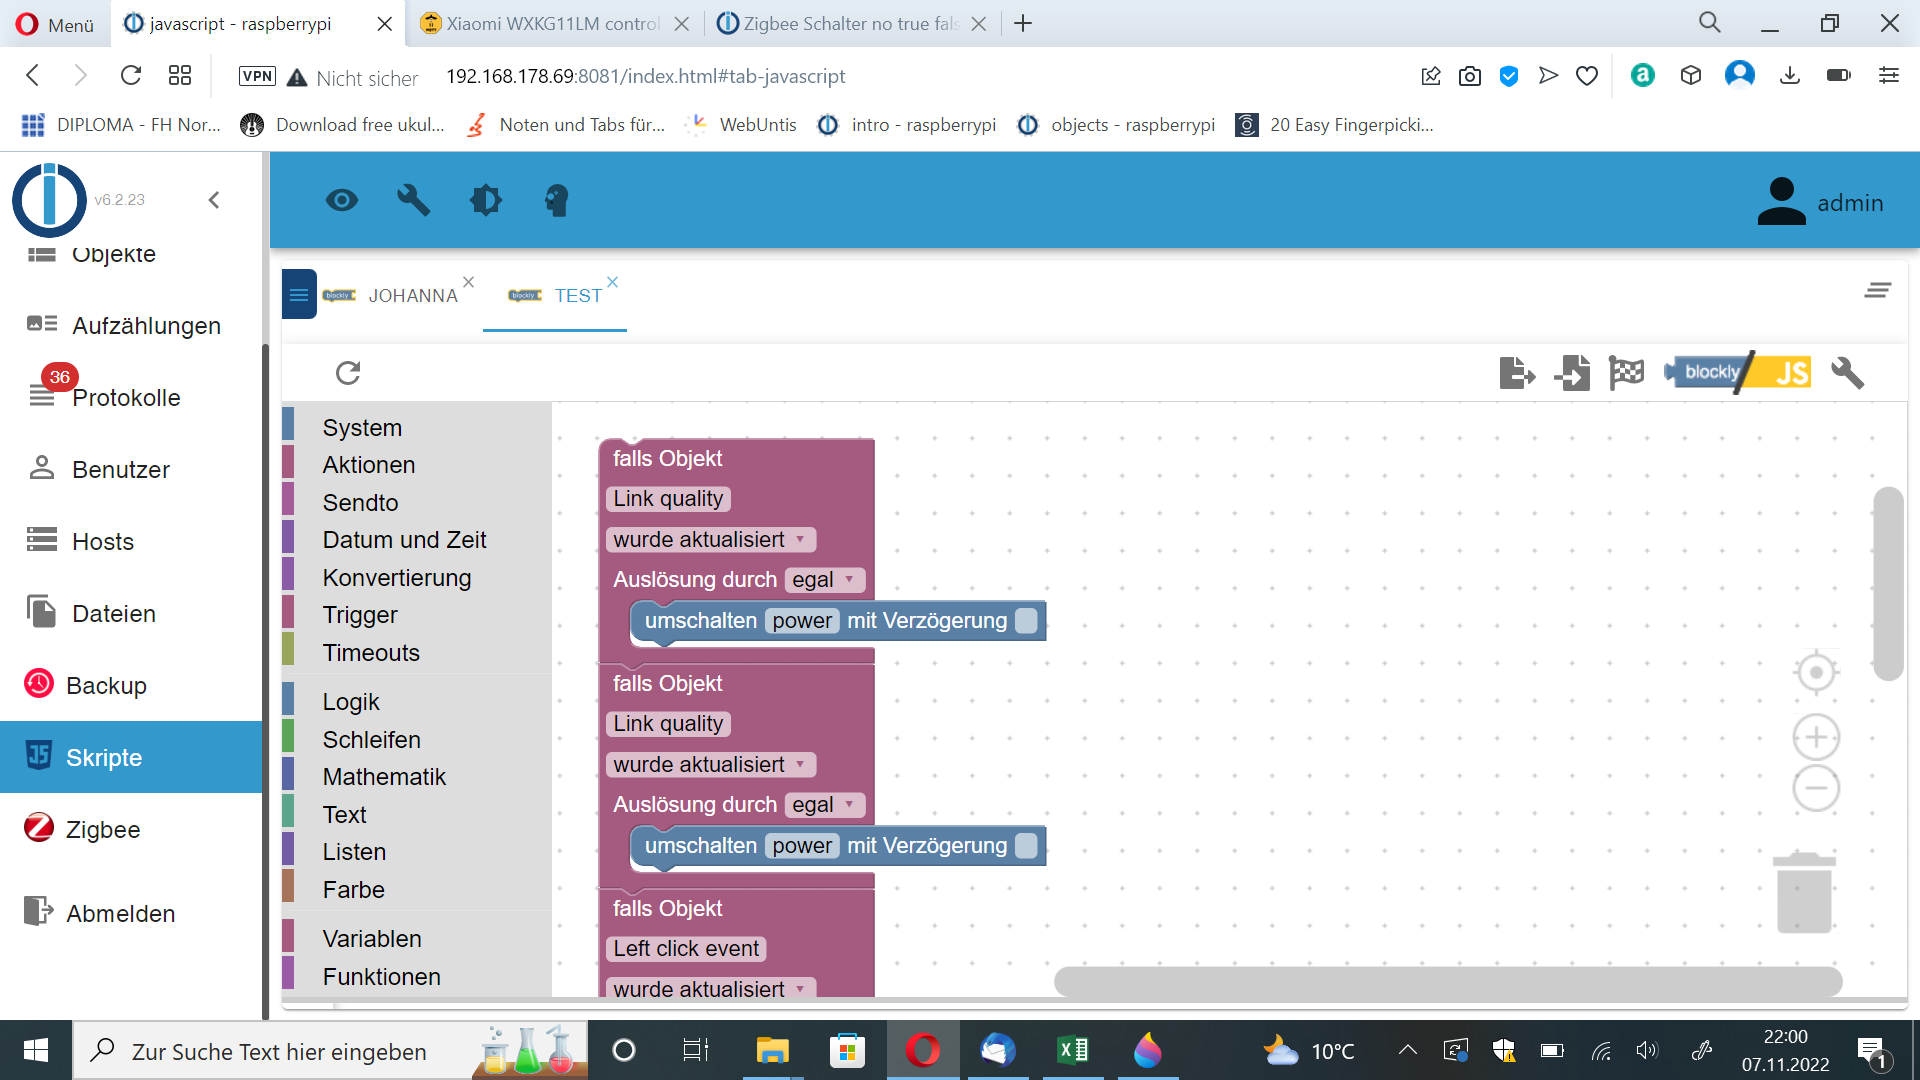The width and height of the screenshot is (1920, 1080).
Task: Click the horizontal scrollbar of the workspace
Action: point(1448,981)
